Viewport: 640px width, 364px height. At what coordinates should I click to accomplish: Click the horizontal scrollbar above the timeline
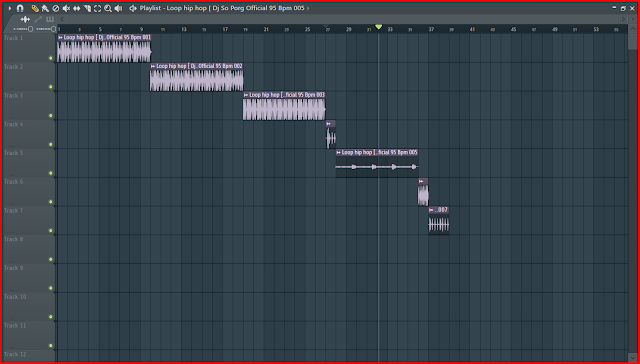pos(343,19)
